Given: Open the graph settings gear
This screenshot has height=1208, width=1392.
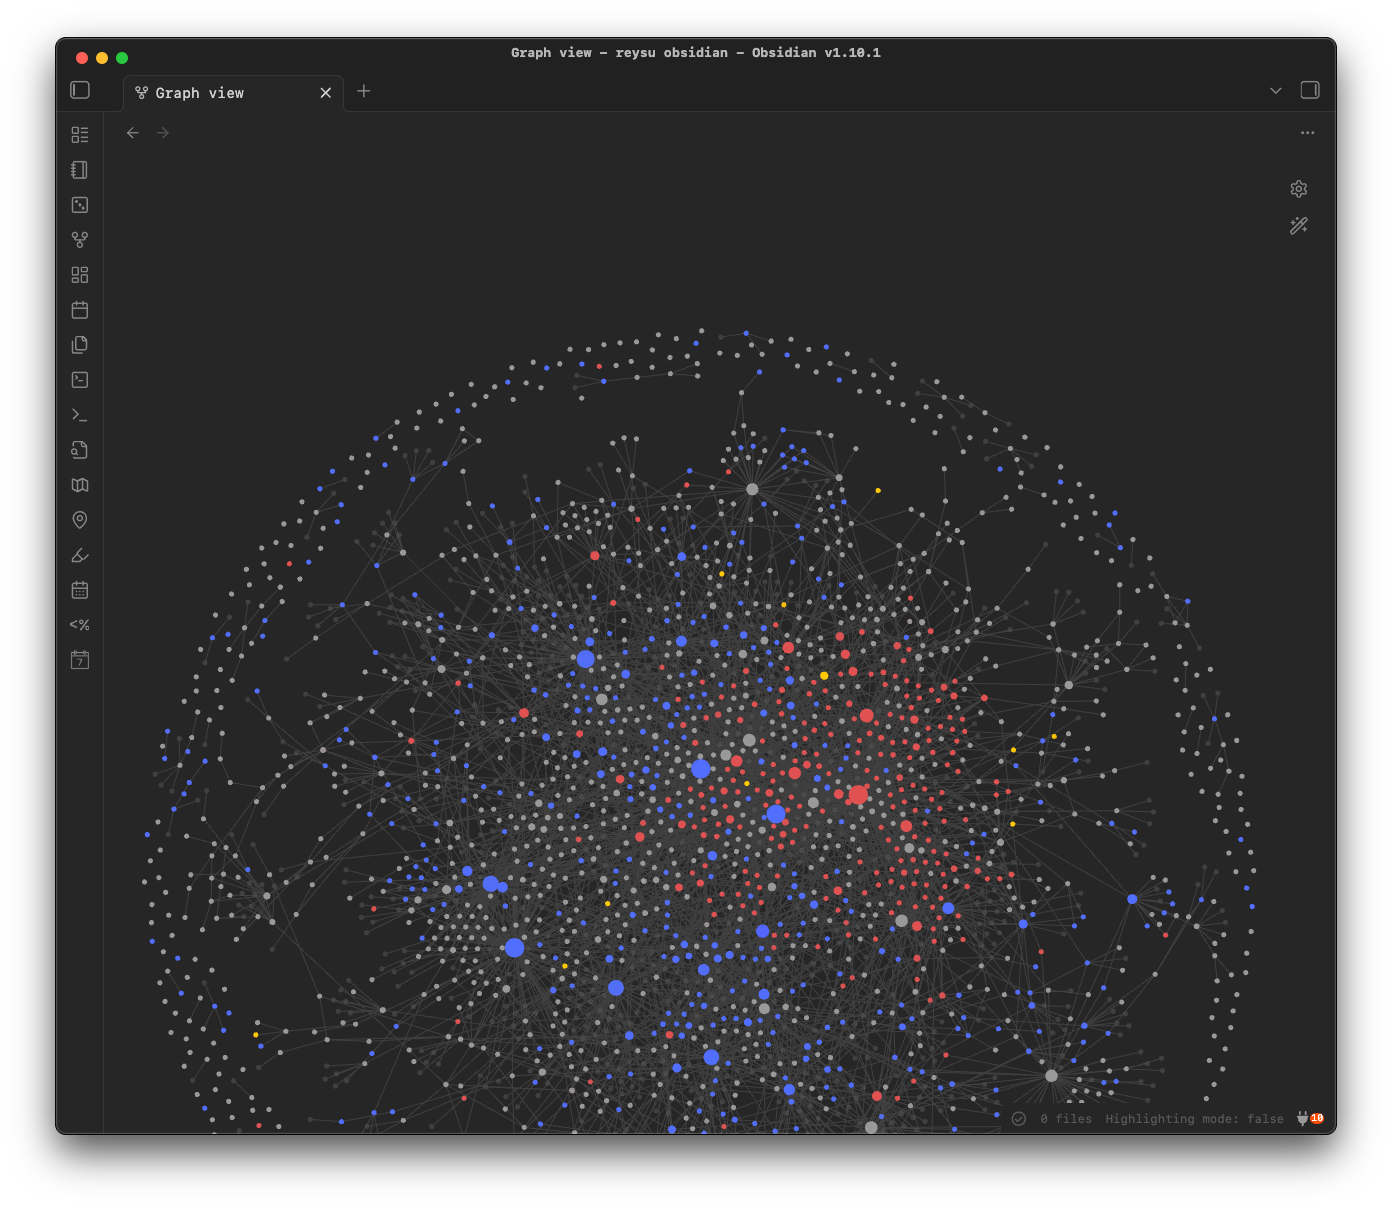Looking at the screenshot, I should point(1298,188).
